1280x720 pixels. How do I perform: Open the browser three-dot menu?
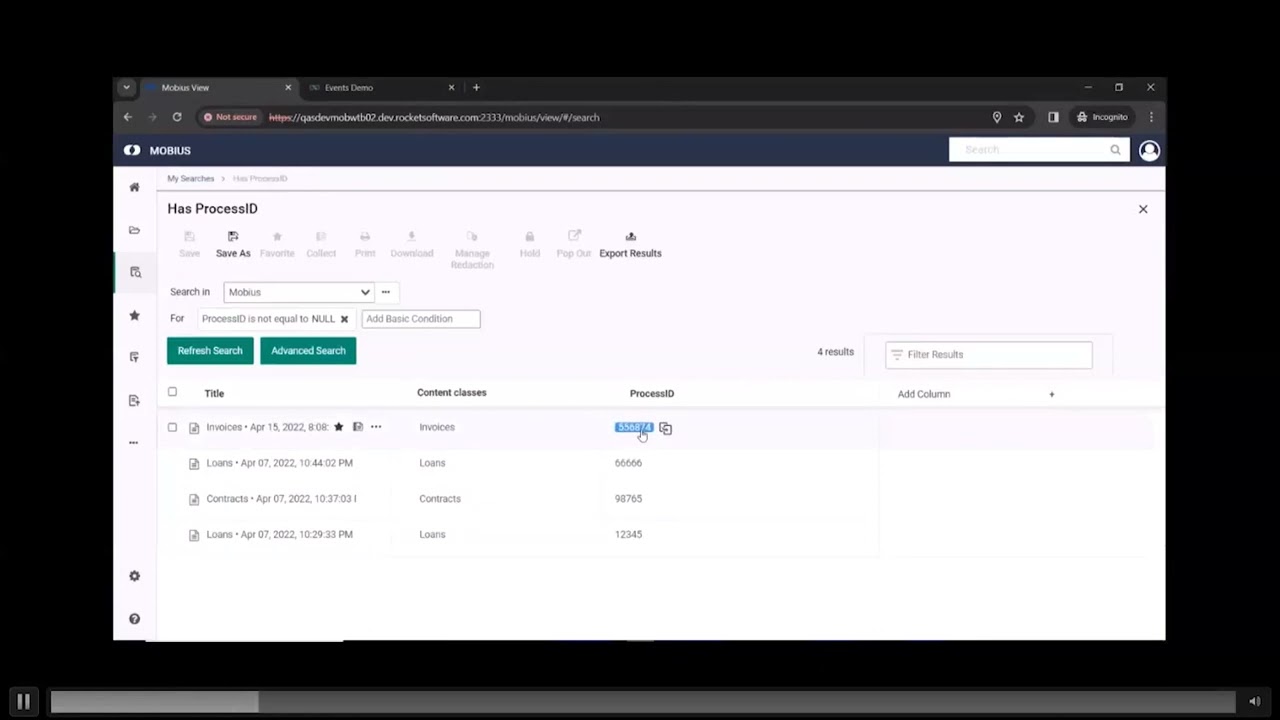(1151, 117)
